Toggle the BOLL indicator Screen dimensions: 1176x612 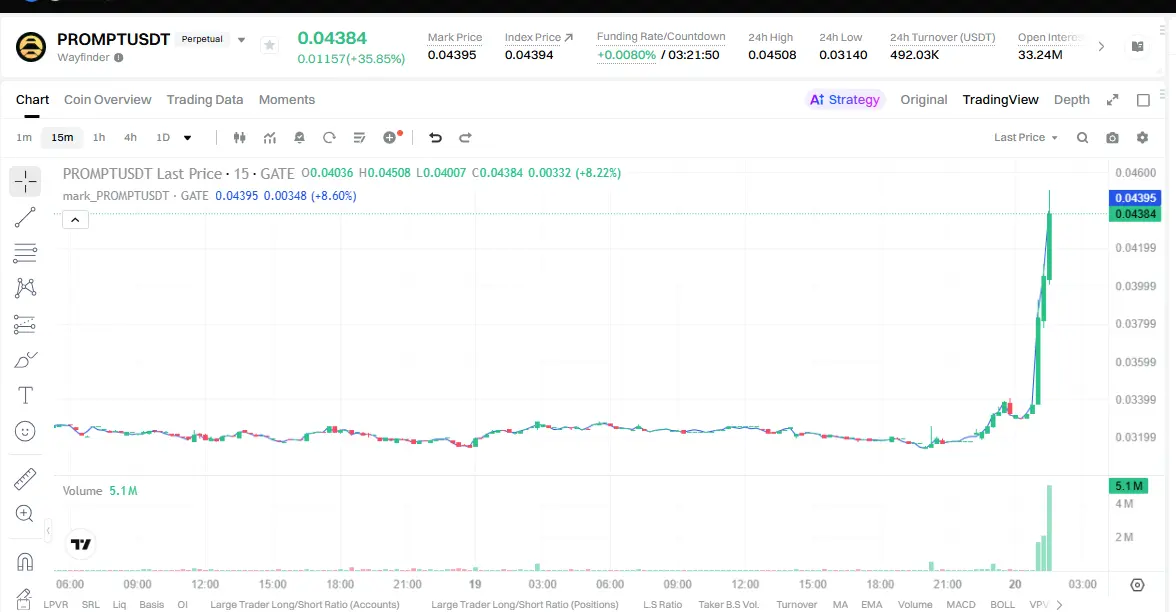click(x=1002, y=604)
